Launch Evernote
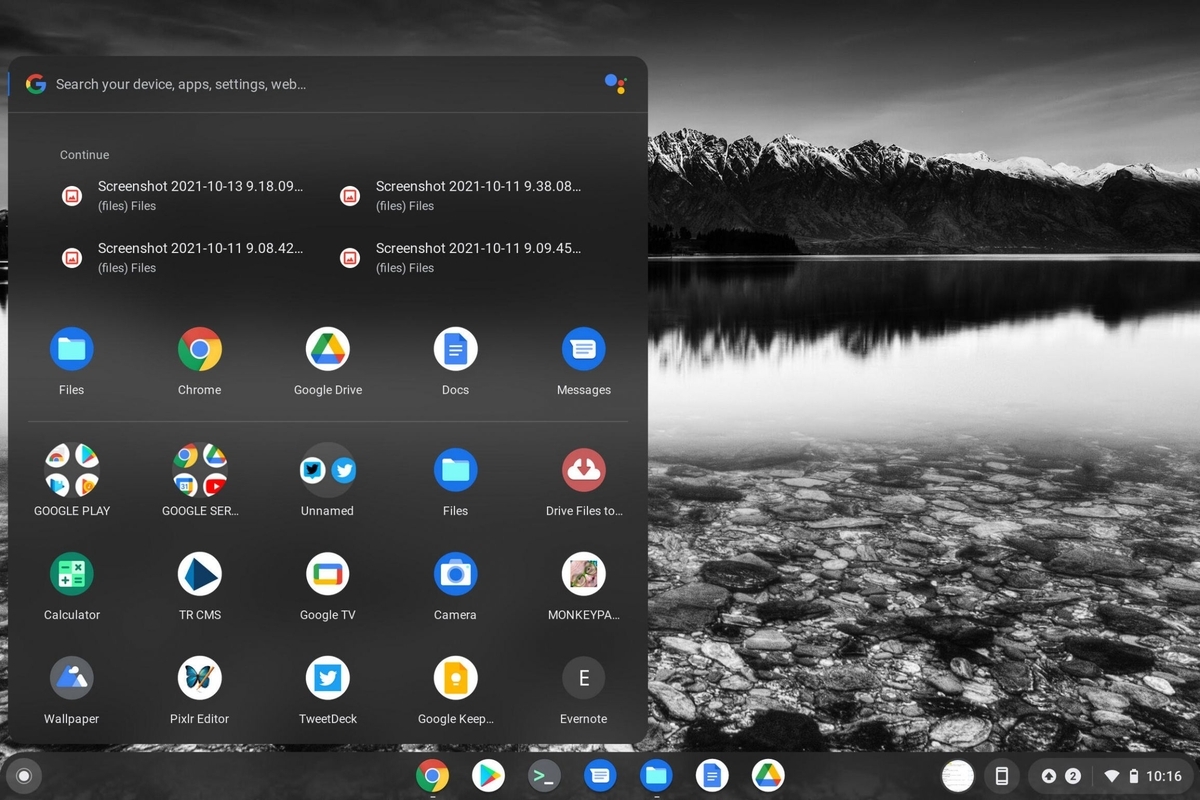Screen dimensions: 1200x800 tap(584, 677)
